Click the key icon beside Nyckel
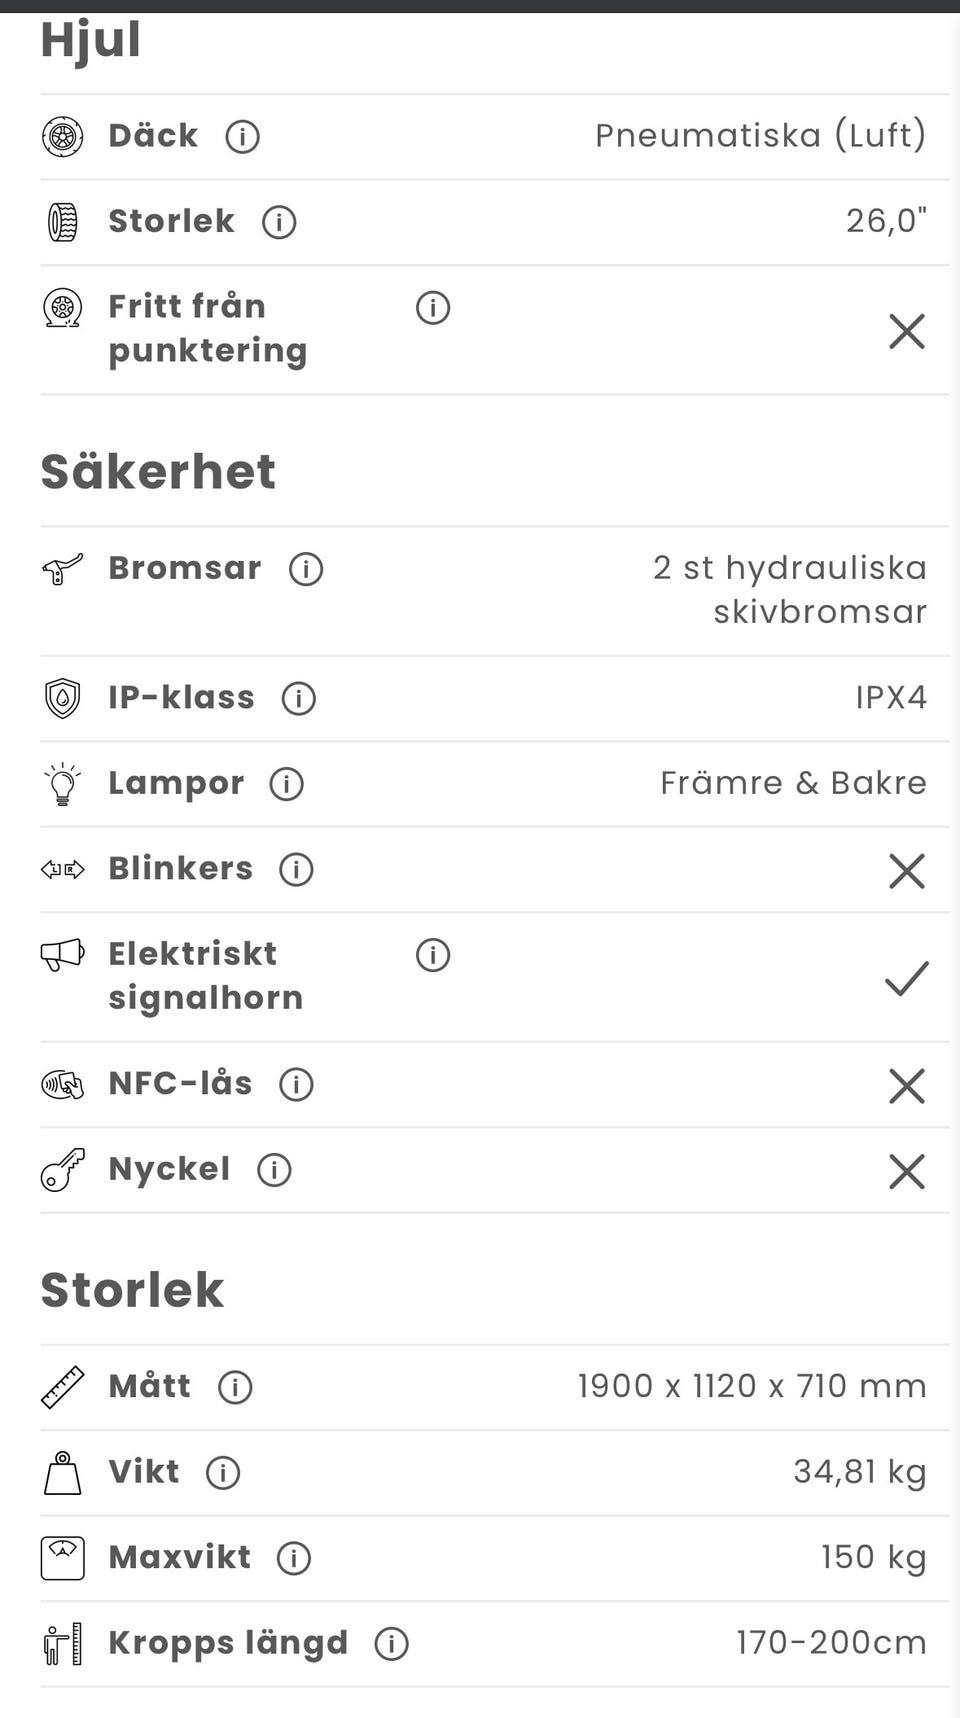This screenshot has width=960, height=1718. (62, 1170)
